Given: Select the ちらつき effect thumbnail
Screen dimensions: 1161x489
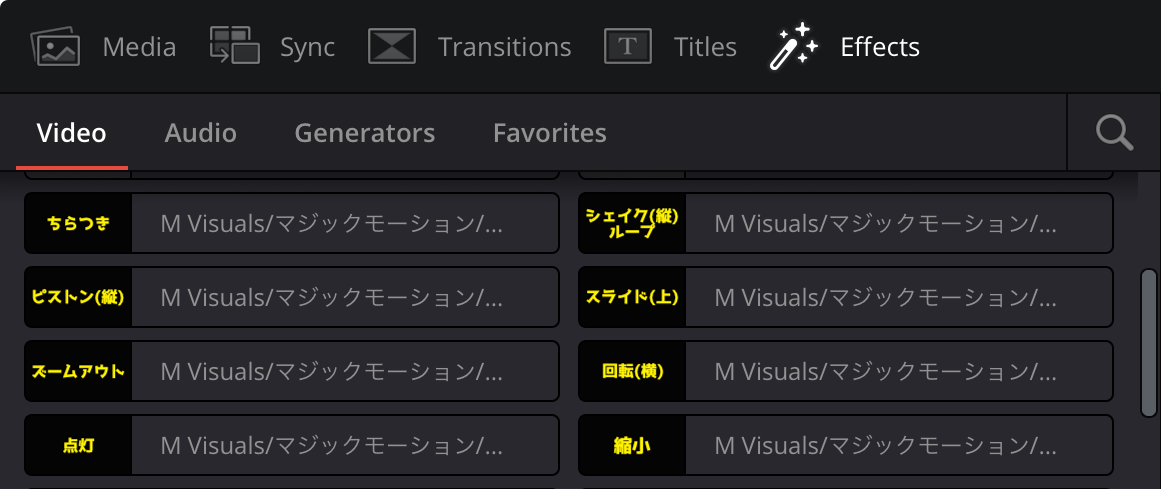Looking at the screenshot, I should (x=79, y=223).
